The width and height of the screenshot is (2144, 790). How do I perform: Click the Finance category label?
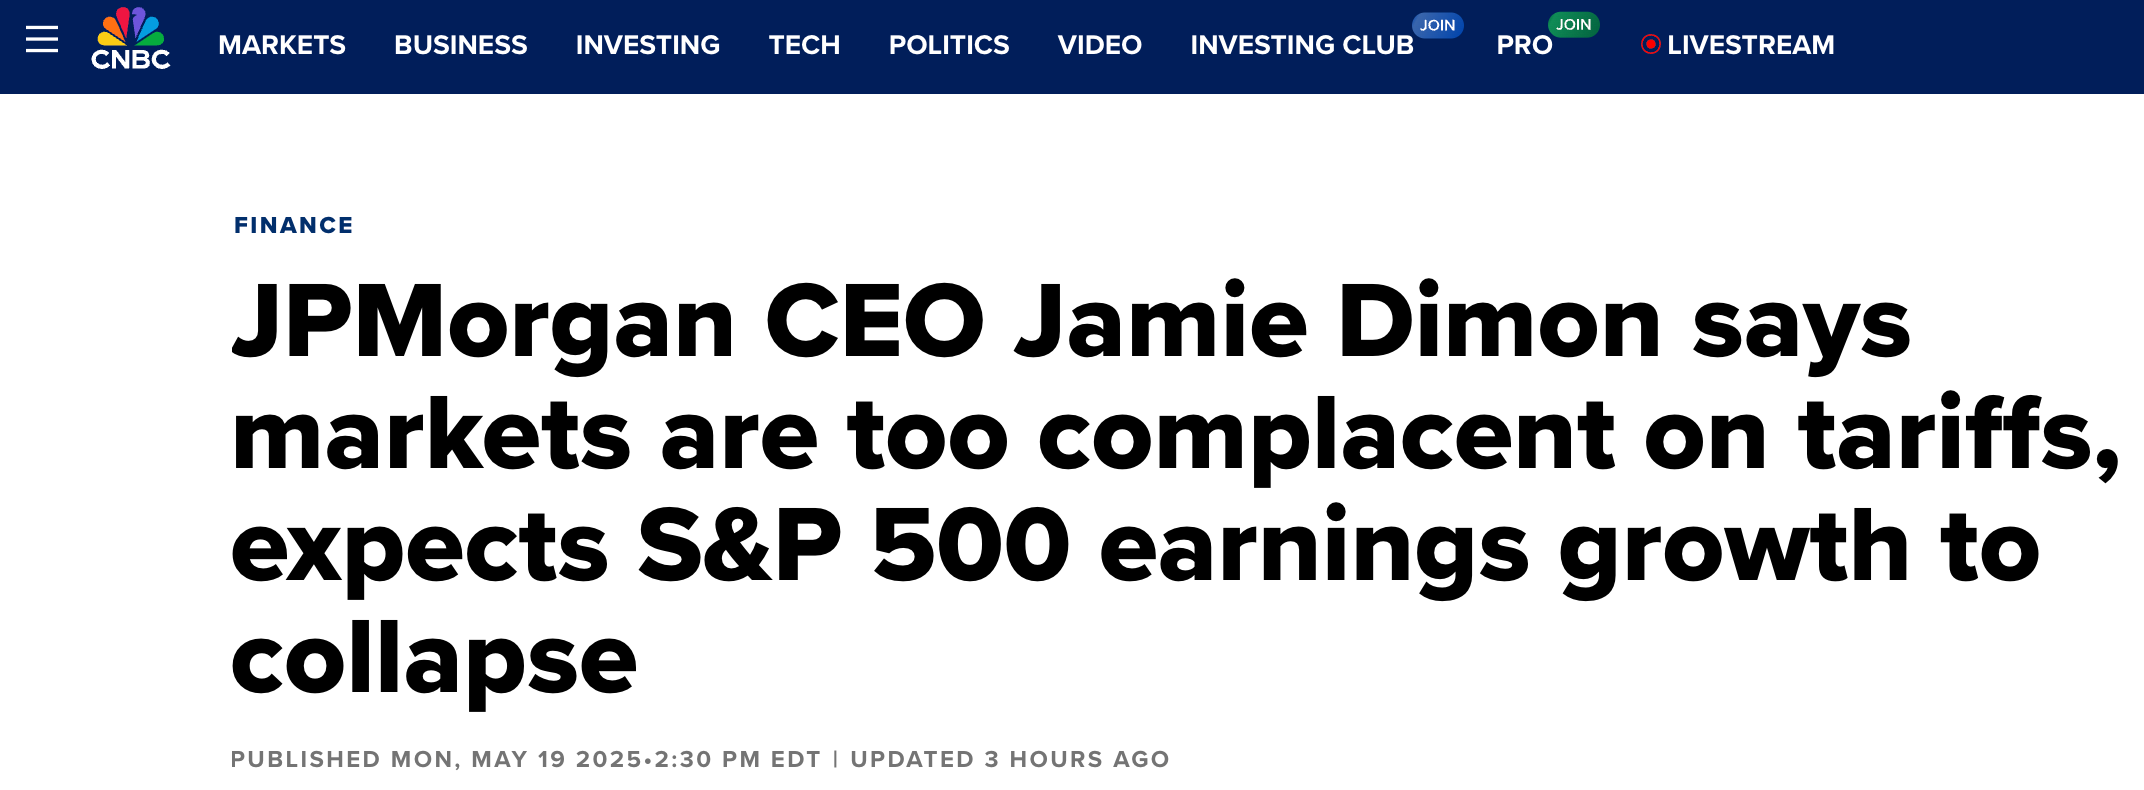coord(294,225)
